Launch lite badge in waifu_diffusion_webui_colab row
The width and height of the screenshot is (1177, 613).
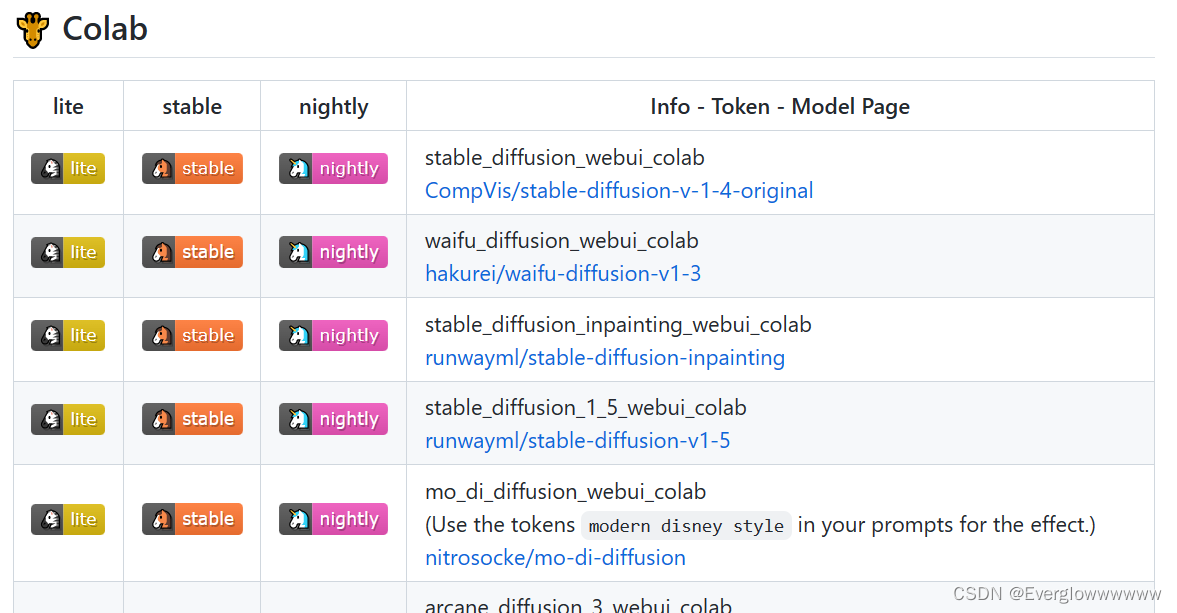pos(68,252)
